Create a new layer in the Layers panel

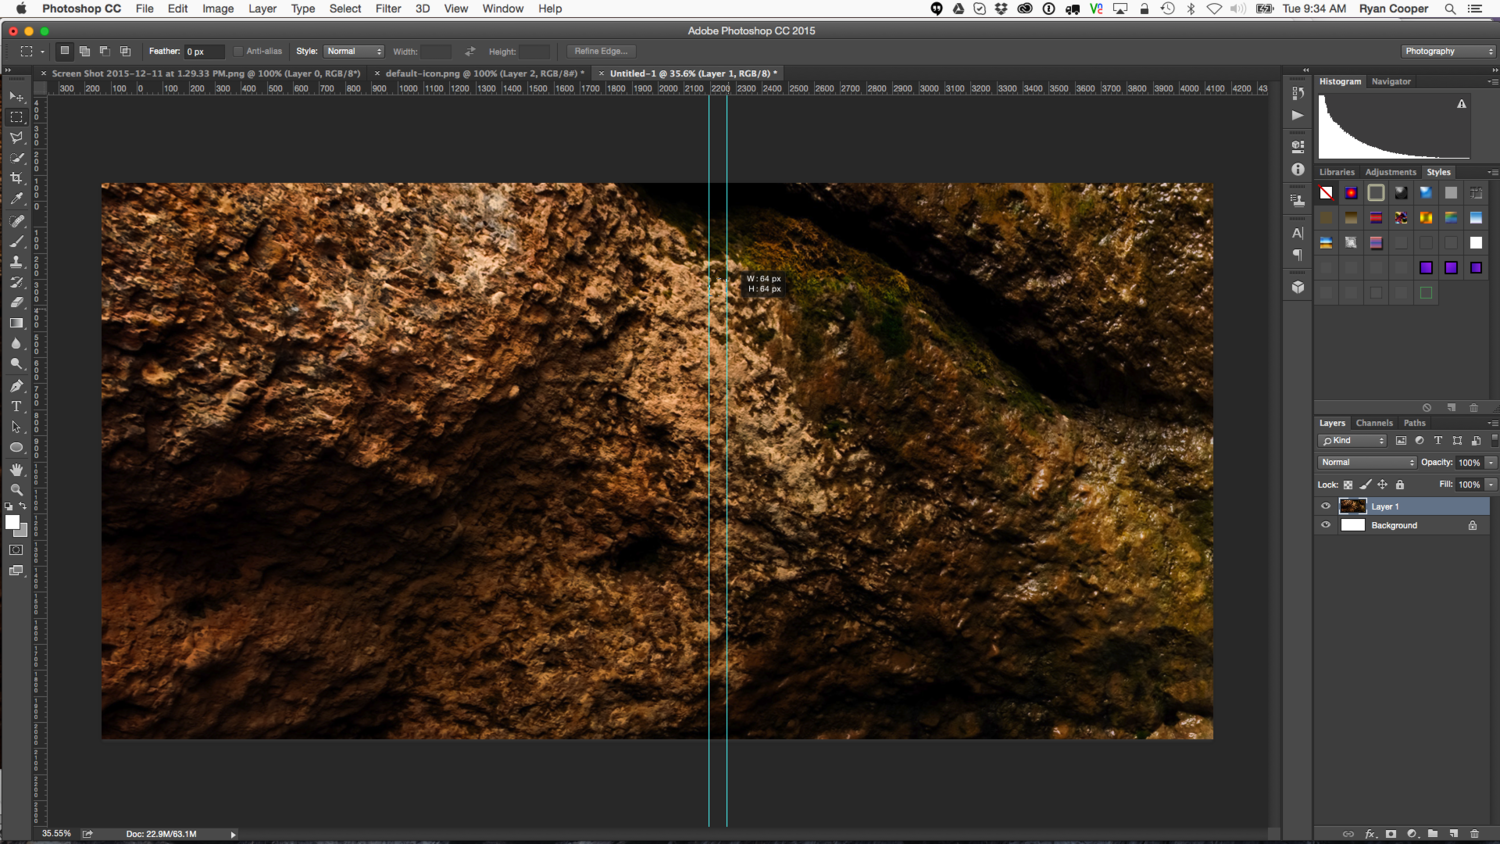(x=1453, y=833)
